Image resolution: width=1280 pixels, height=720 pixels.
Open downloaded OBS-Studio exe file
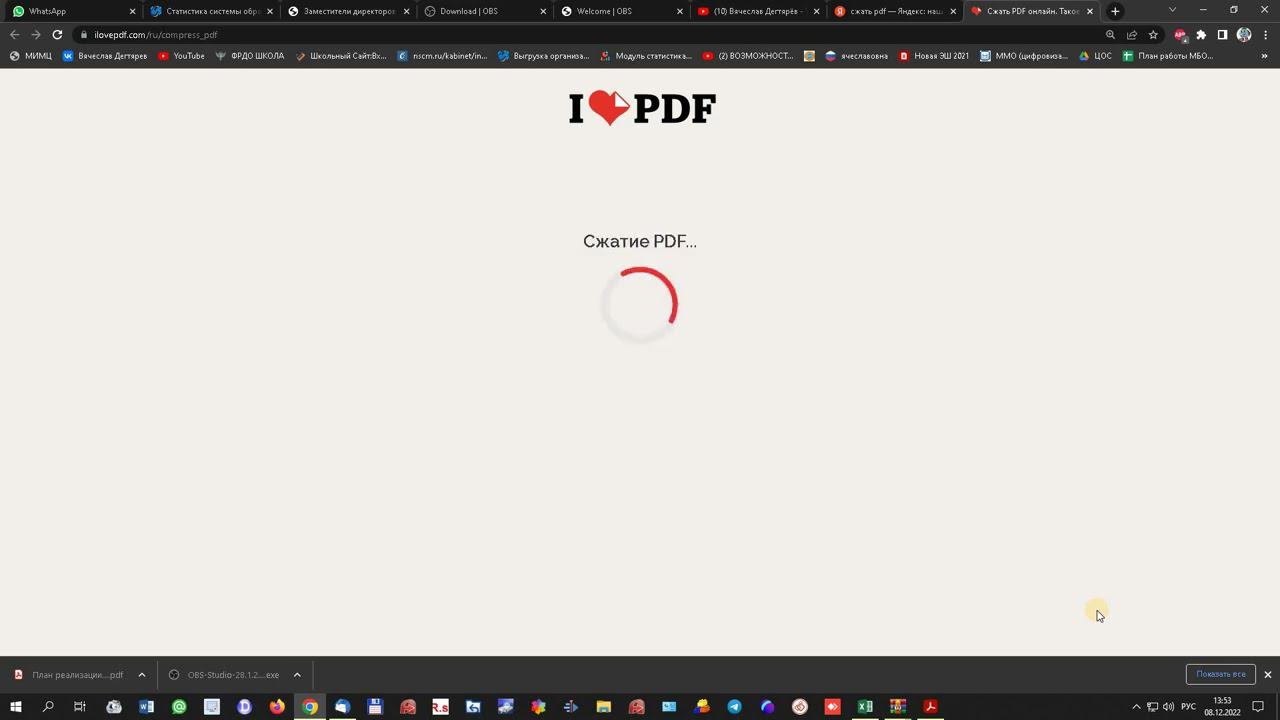(x=224, y=675)
